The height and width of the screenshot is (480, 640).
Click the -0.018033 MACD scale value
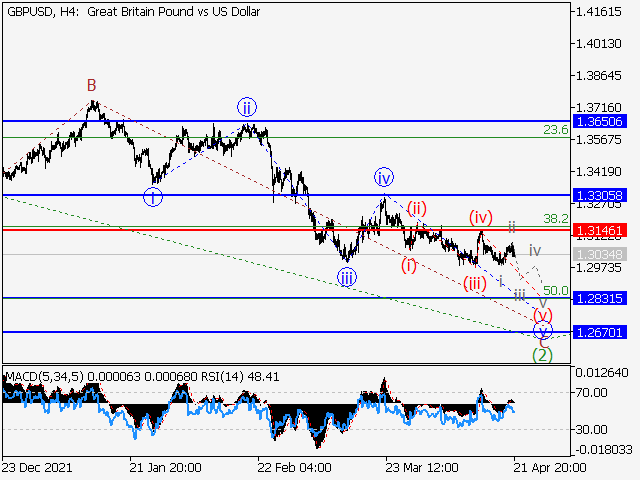pos(604,450)
